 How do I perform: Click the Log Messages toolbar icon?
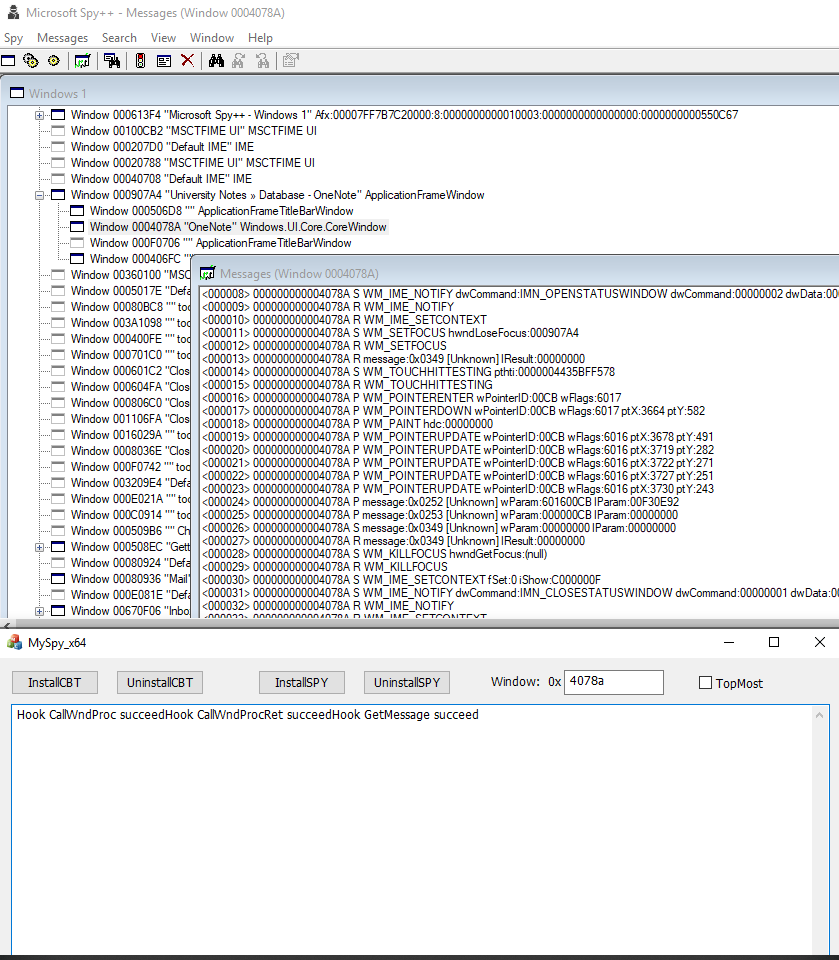(82, 61)
